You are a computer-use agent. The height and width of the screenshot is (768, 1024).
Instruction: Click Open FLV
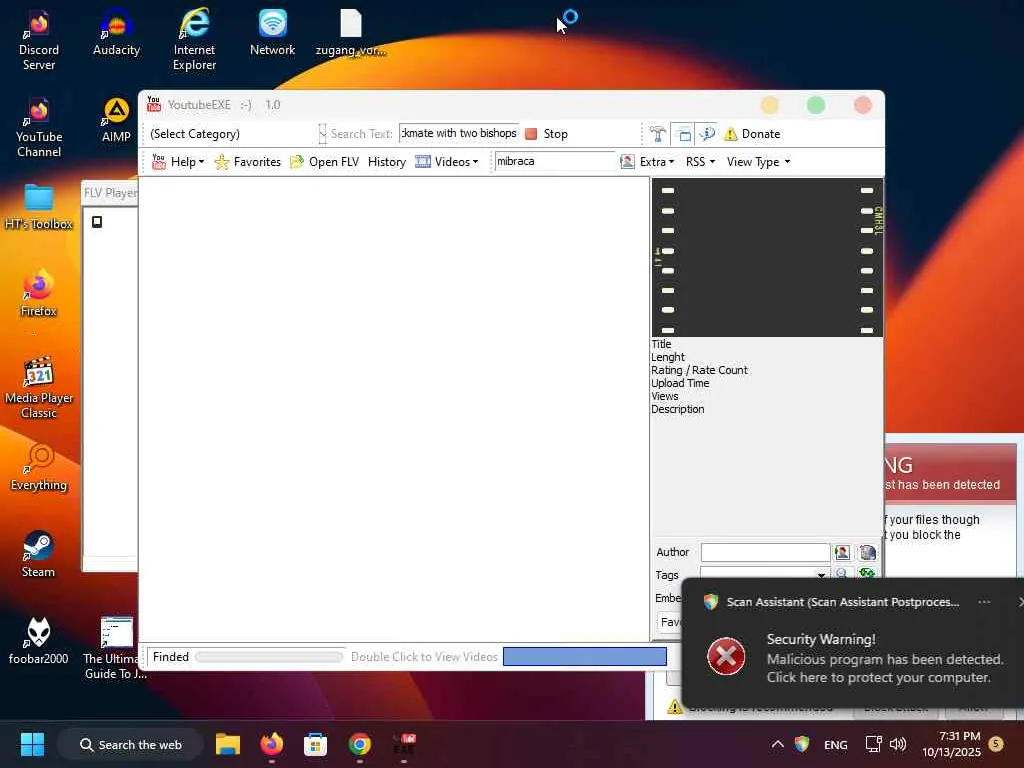pyautogui.click(x=325, y=161)
